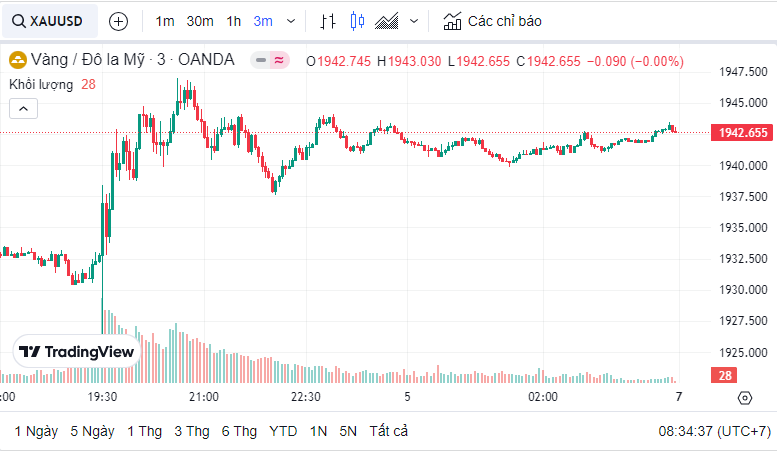Show Tất cả full range
This screenshot has height=451, width=777.
click(389, 431)
